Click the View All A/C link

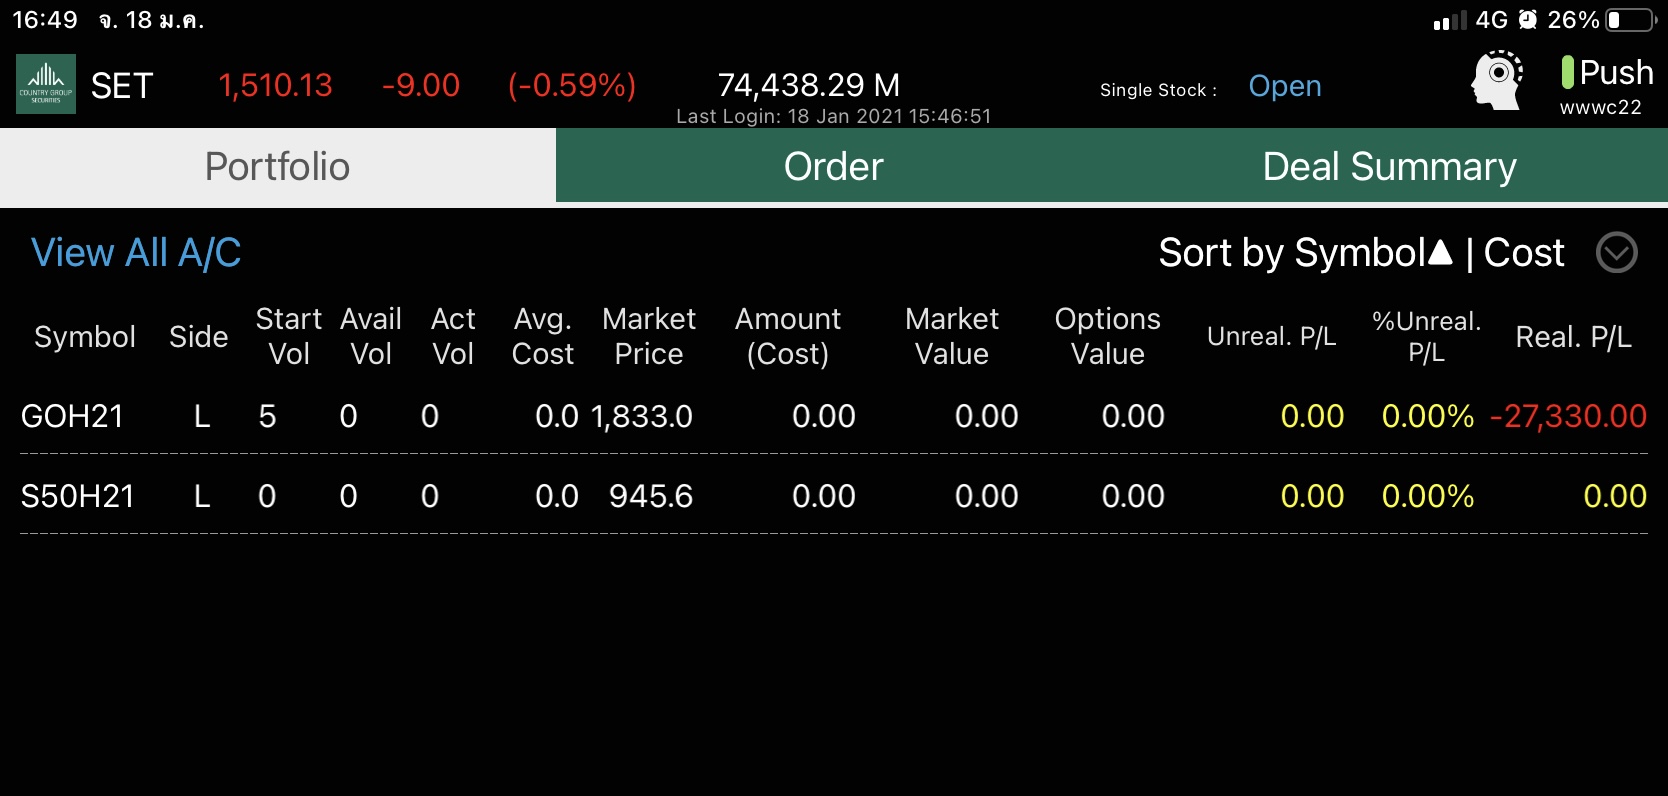pyautogui.click(x=136, y=253)
